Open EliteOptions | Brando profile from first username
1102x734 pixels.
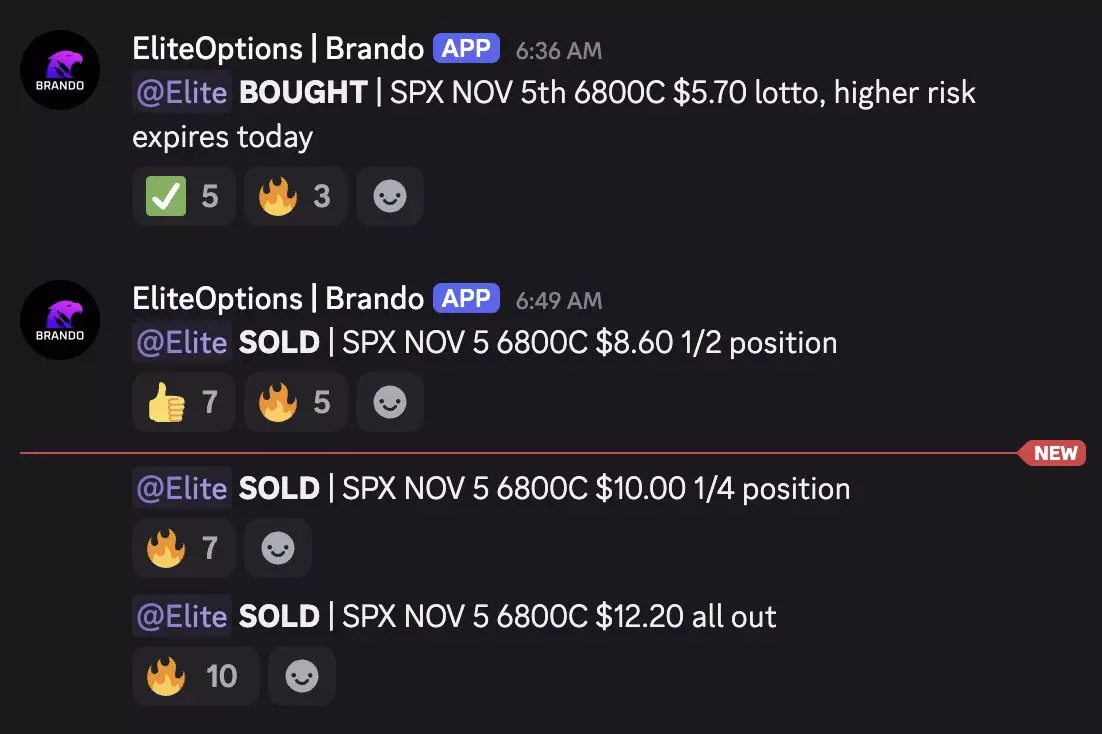tap(278, 48)
